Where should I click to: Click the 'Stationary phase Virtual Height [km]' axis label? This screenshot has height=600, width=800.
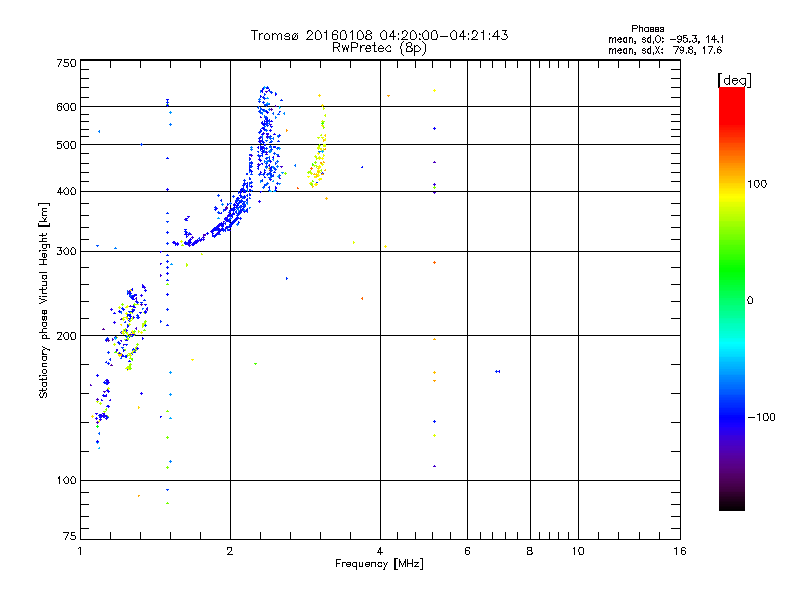[44, 300]
